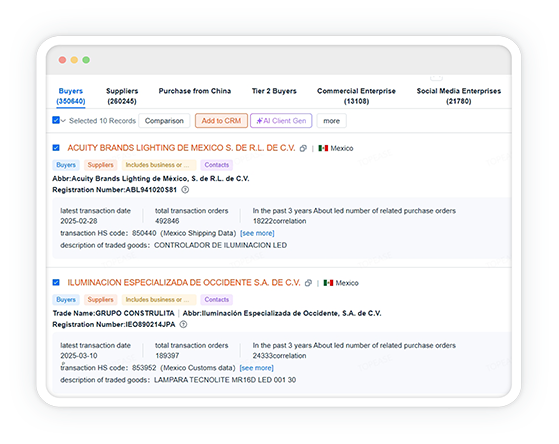Open the Commercial Enterprise (13108) tab
This screenshot has width=559, height=444.
(357, 96)
